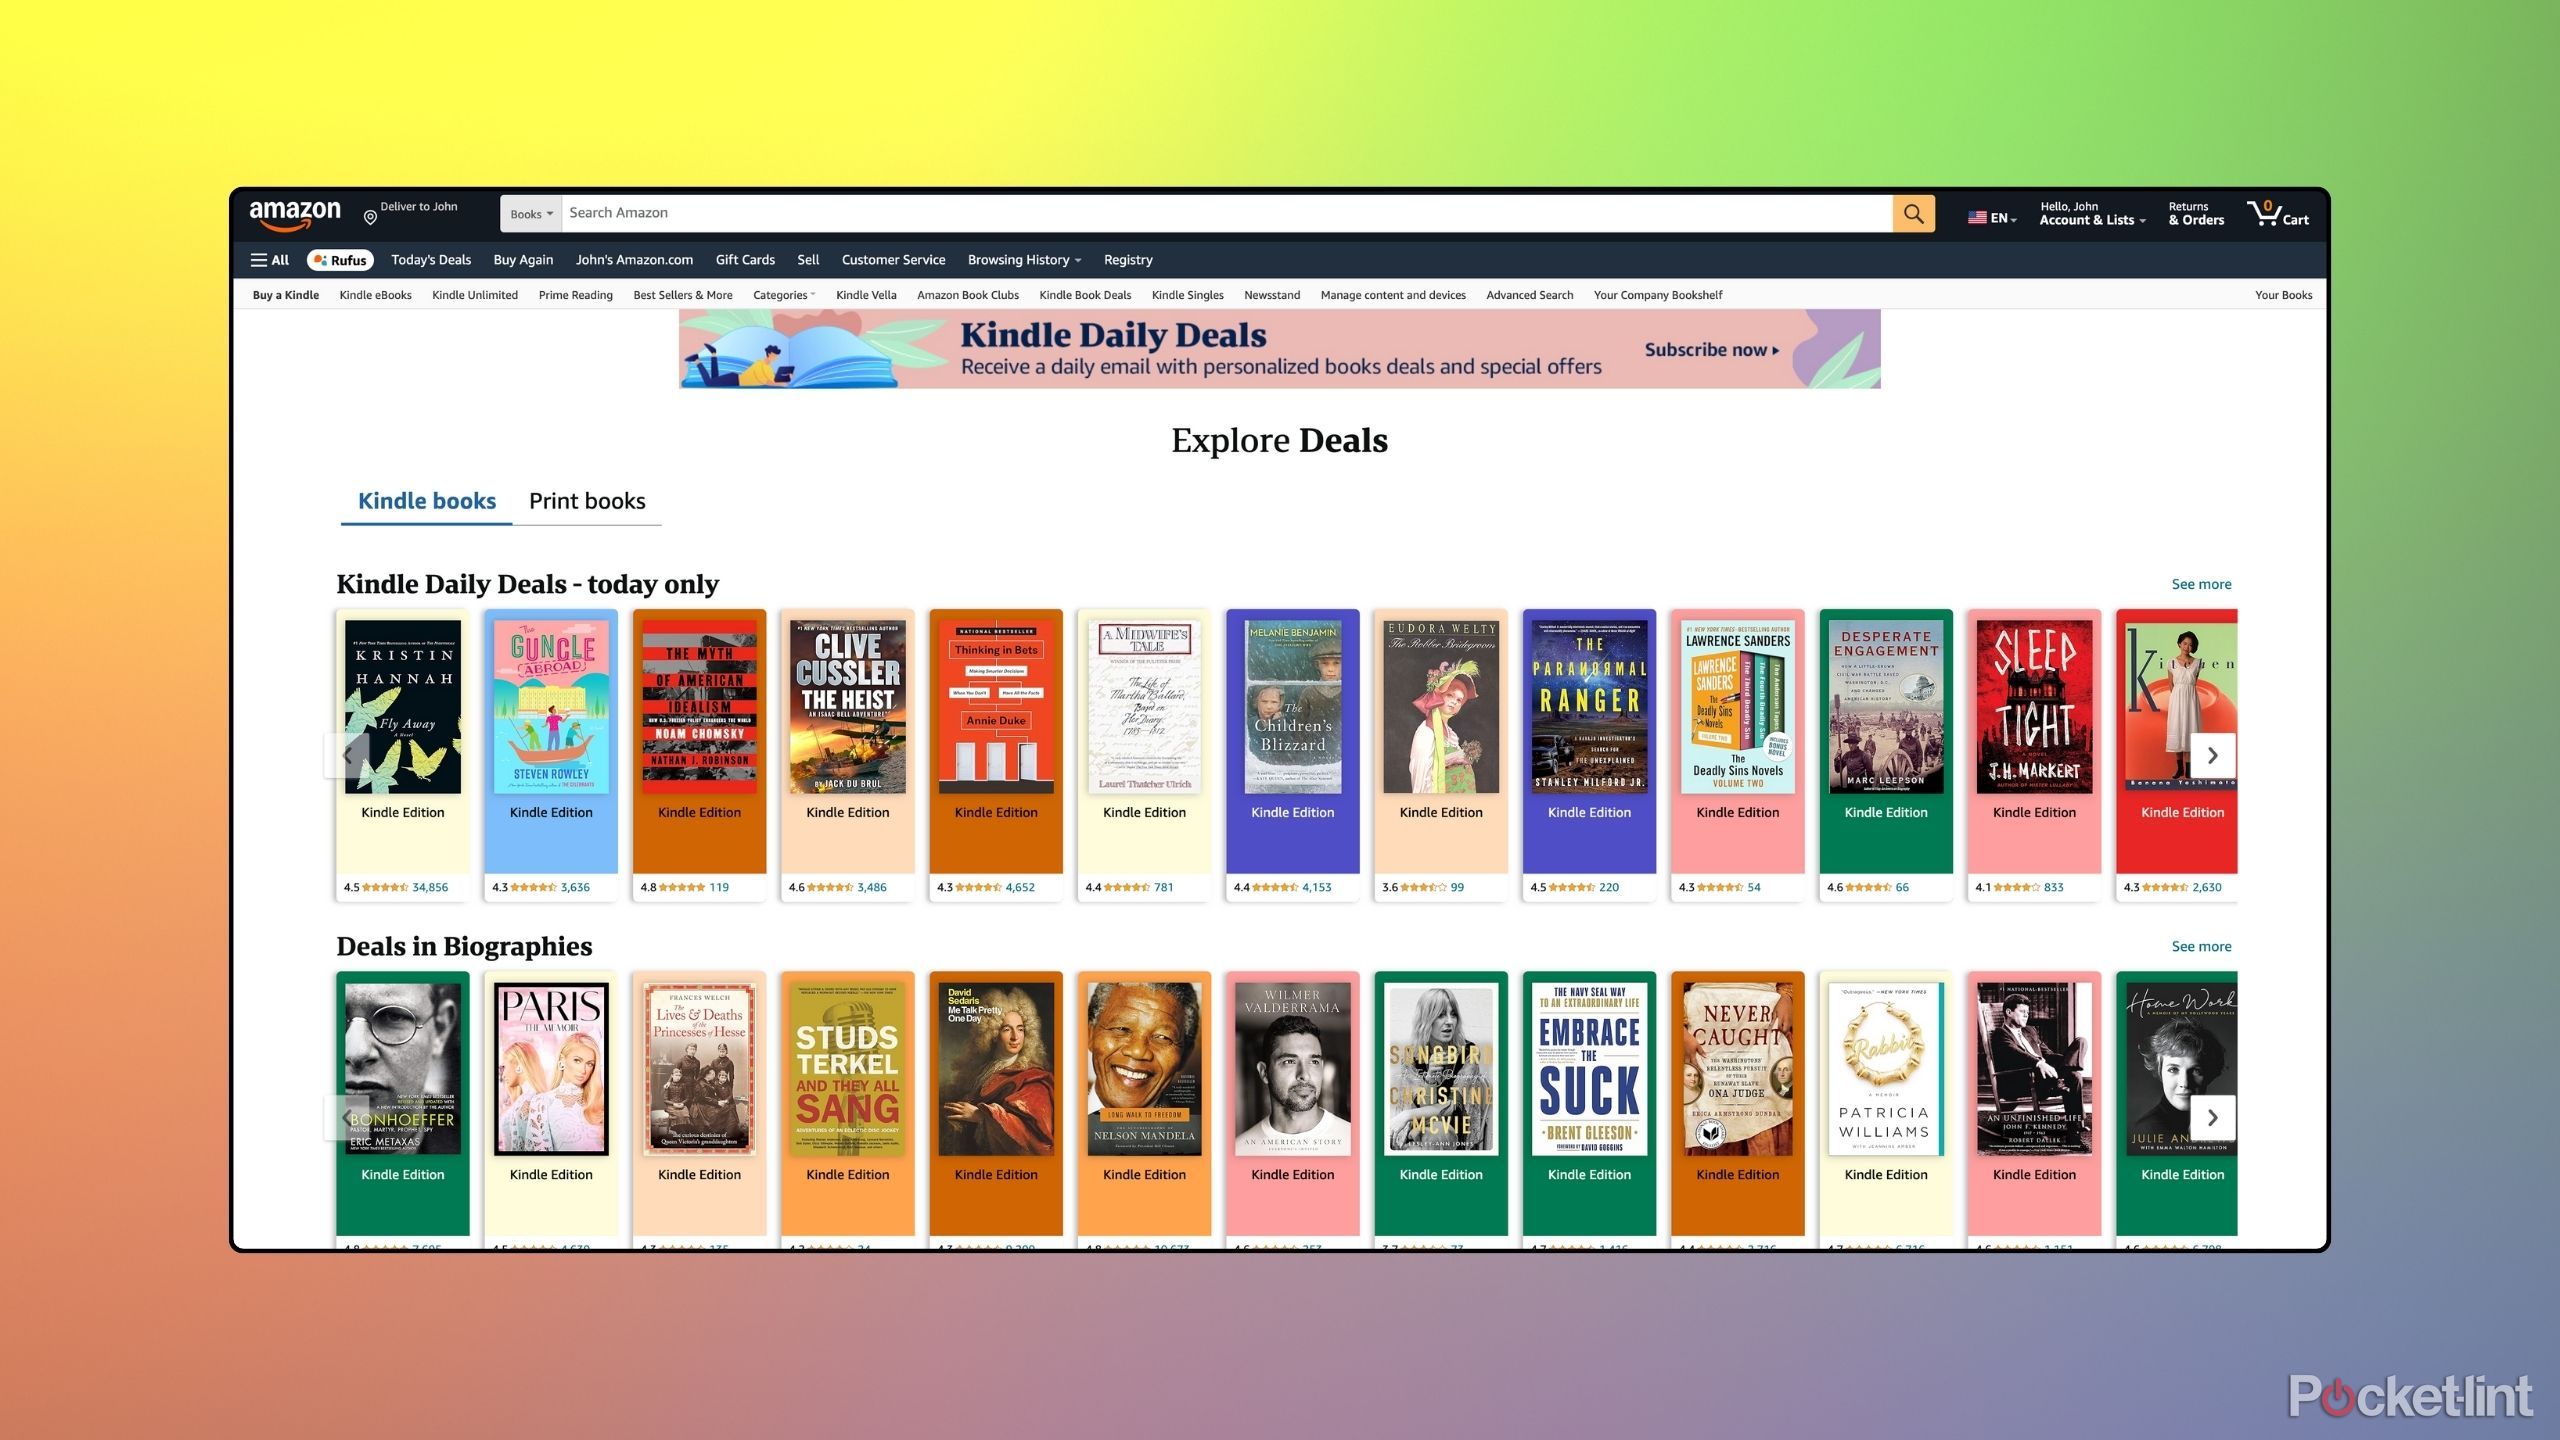Click the US flag language icon
Screen dimensions: 2560x1440
click(1977, 217)
